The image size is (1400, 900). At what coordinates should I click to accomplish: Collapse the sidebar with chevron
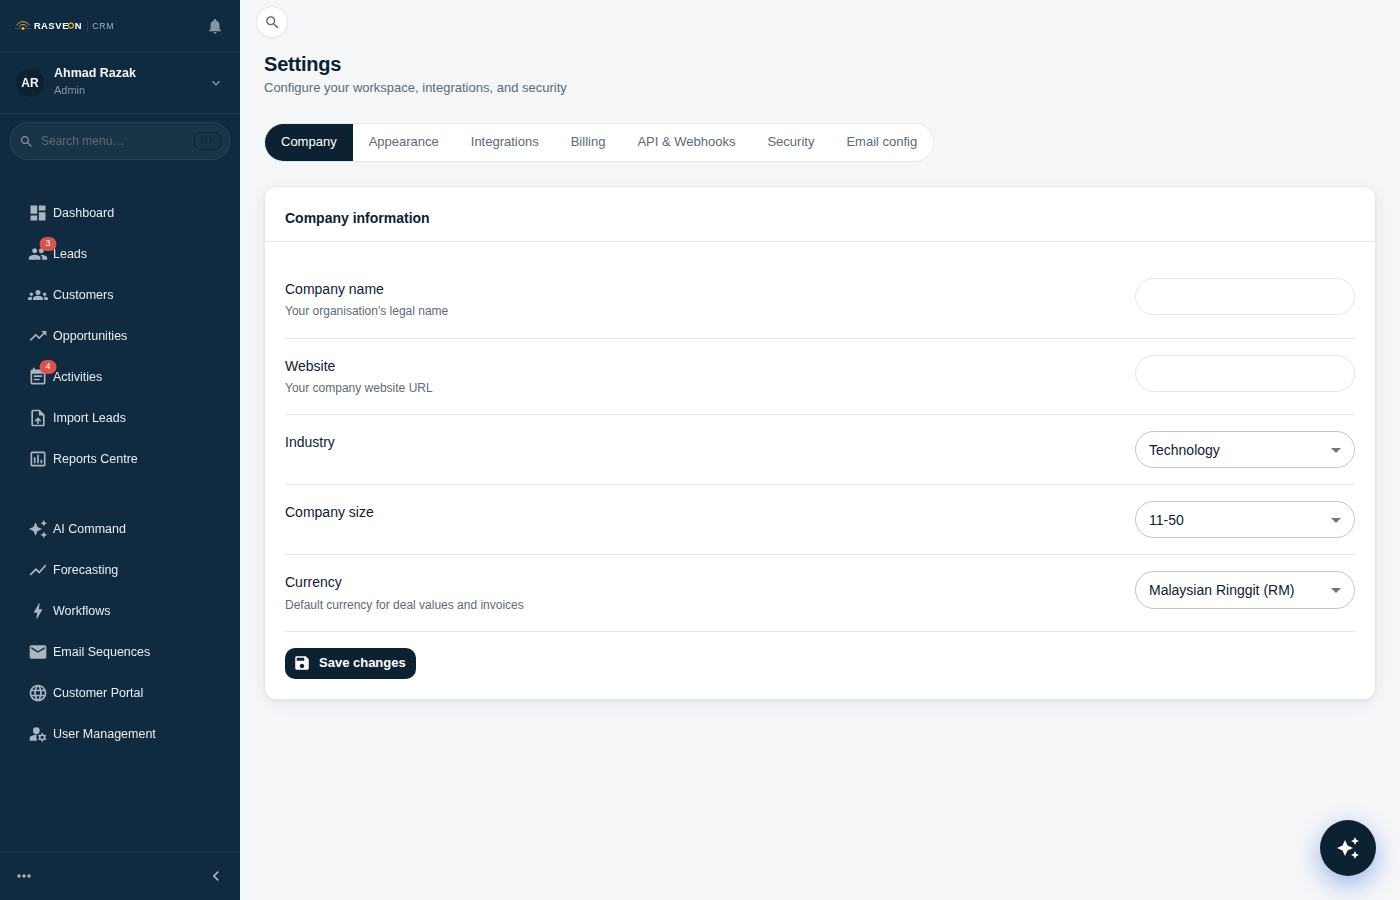pyautogui.click(x=216, y=876)
